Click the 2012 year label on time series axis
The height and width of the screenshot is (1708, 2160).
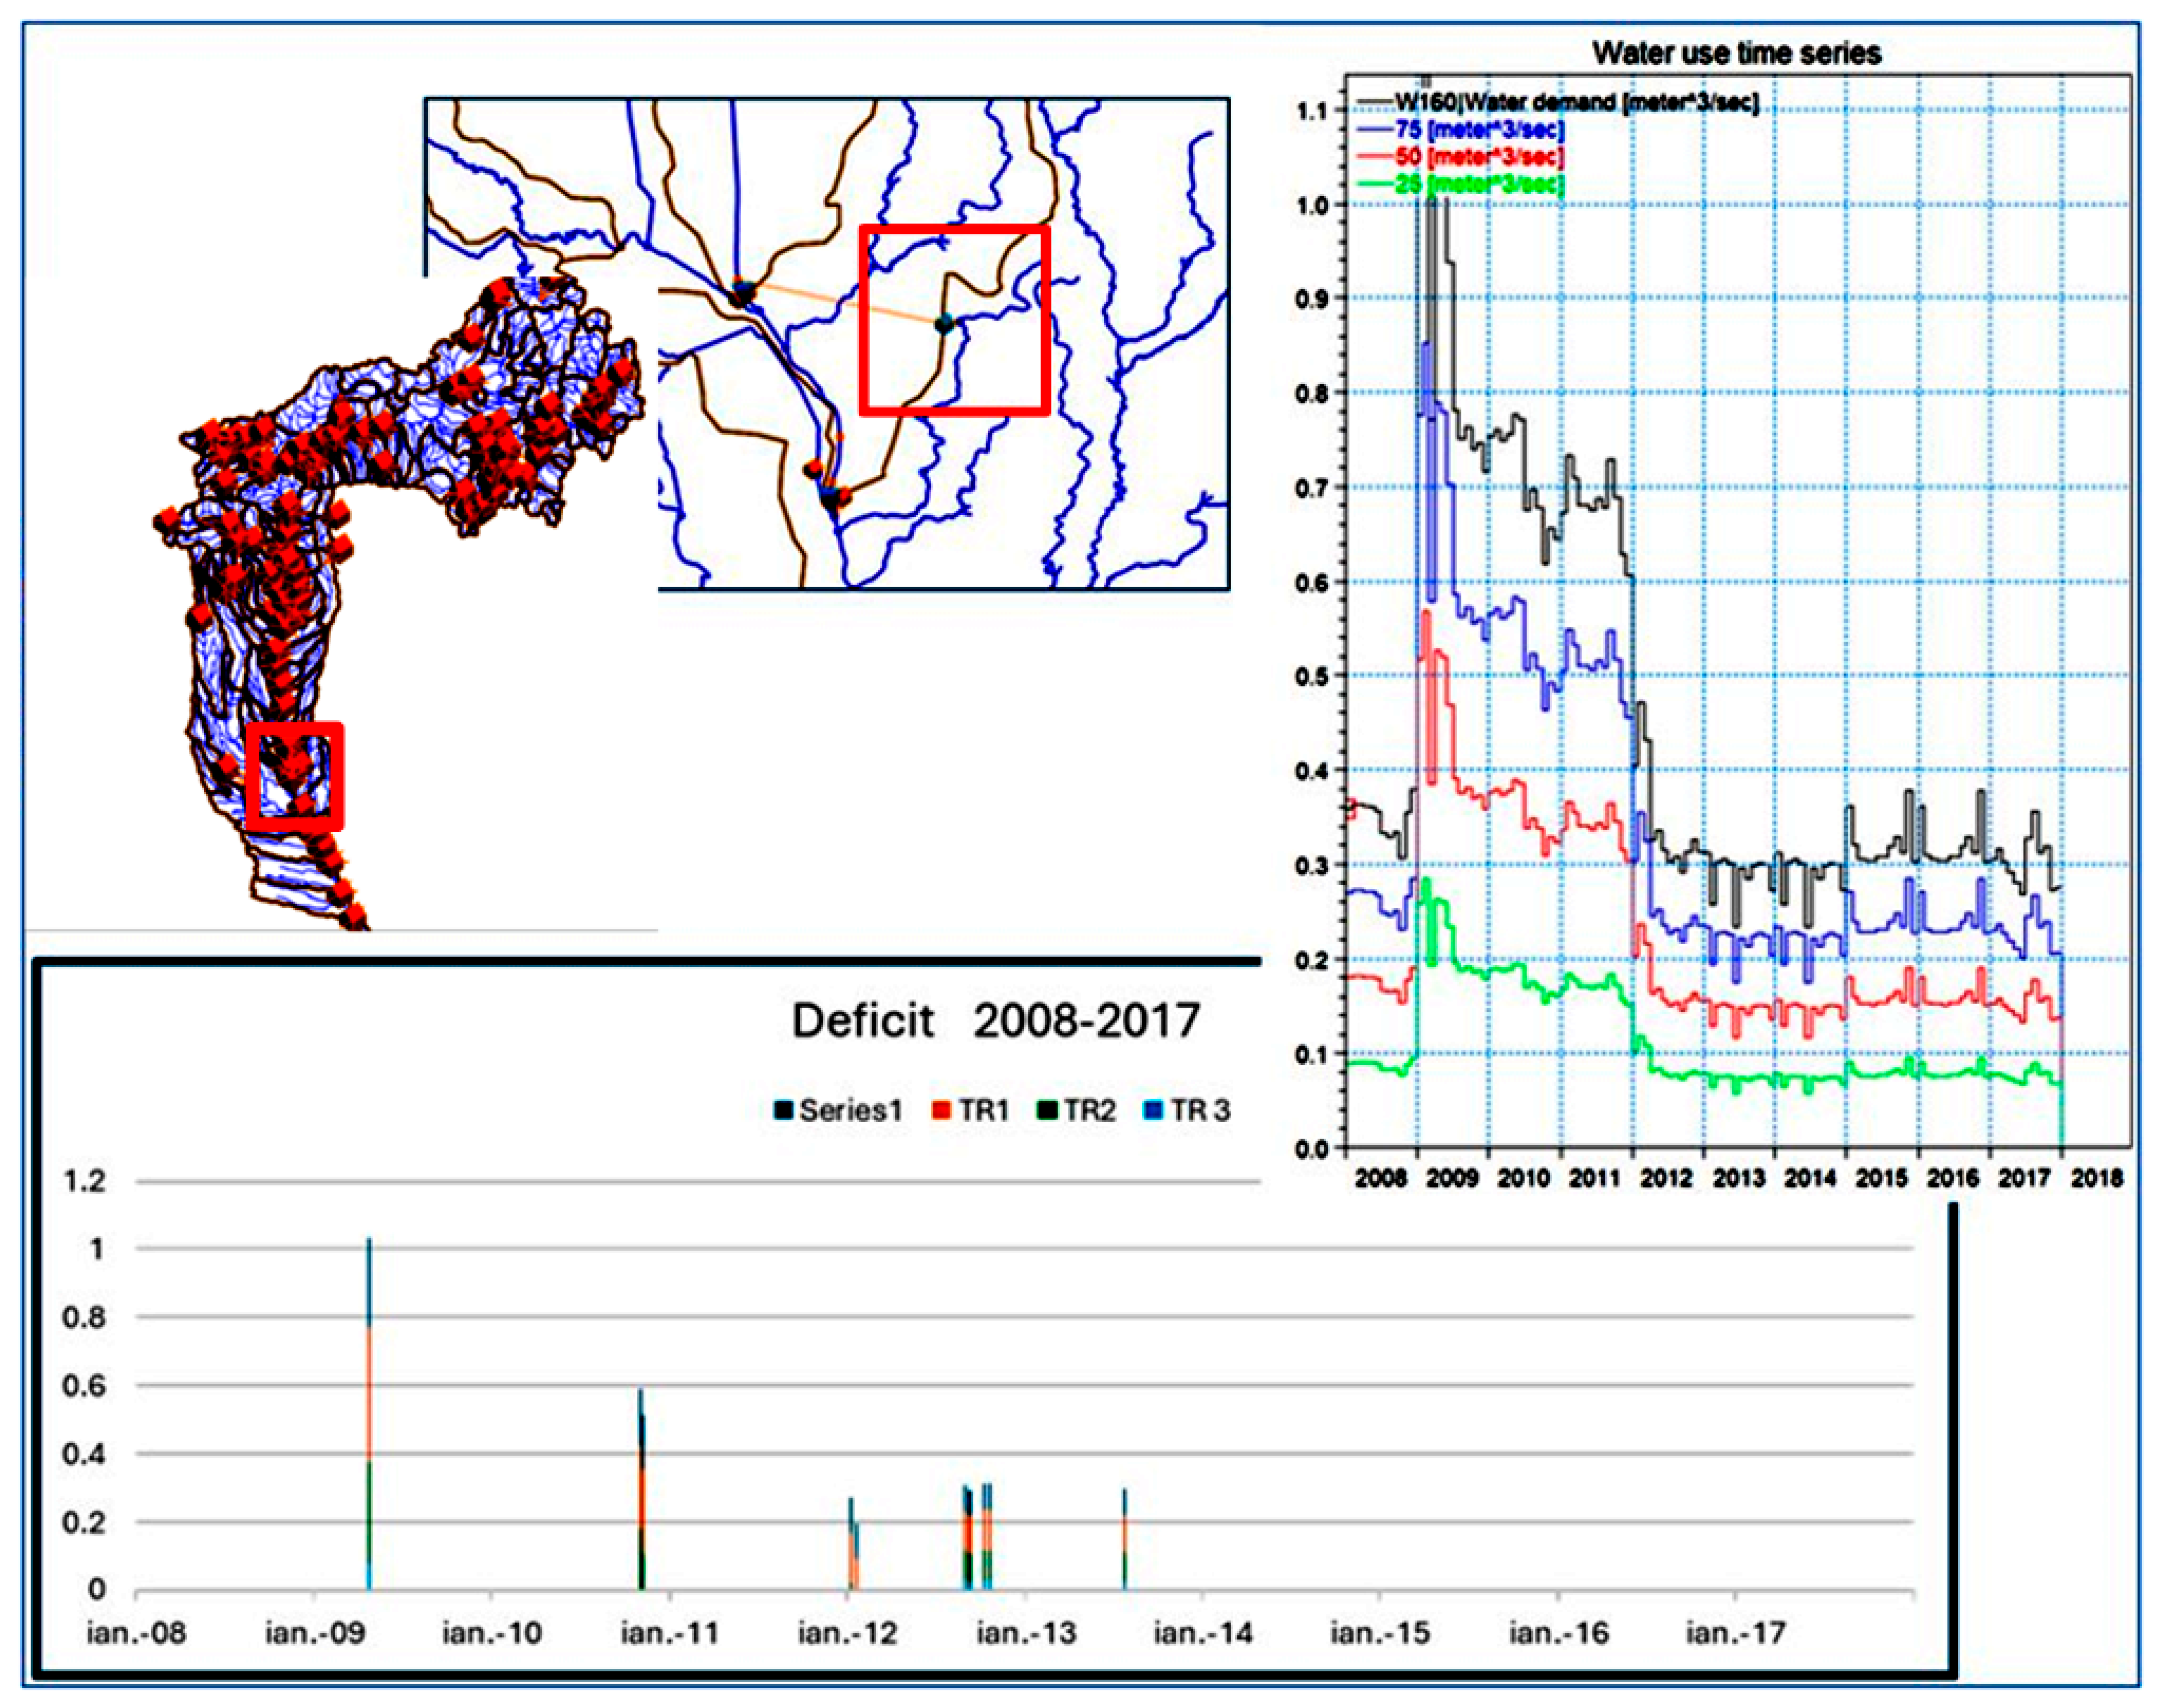(x=1667, y=1178)
